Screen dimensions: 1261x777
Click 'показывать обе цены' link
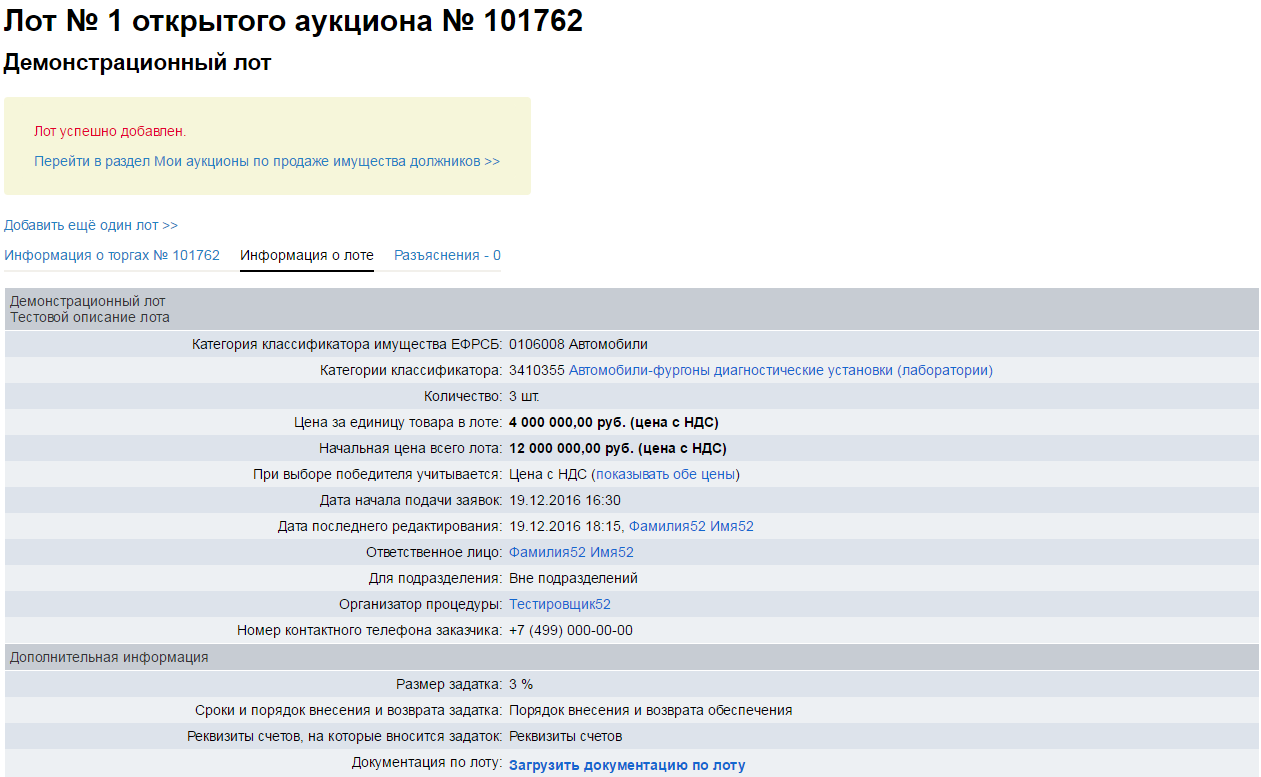point(666,474)
